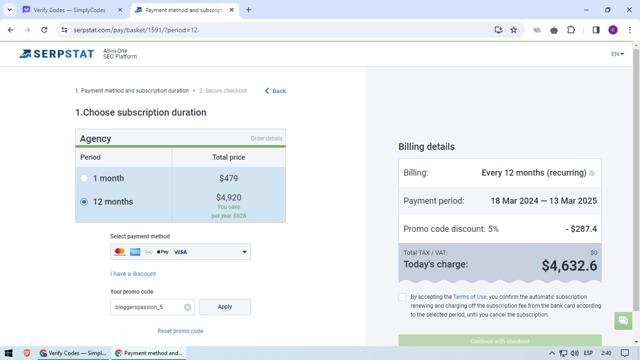
Task: Open the EN language selector
Action: pyautogui.click(x=617, y=54)
